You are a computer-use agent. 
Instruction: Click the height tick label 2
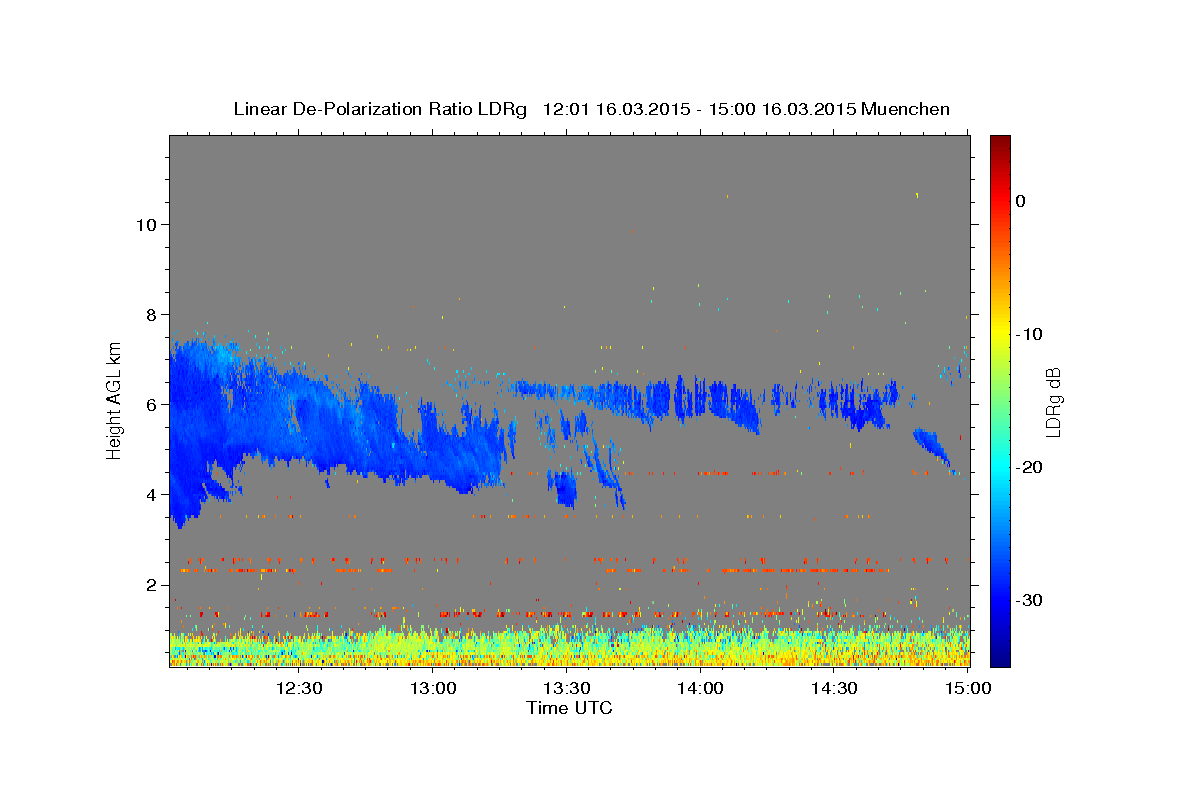click(x=150, y=584)
